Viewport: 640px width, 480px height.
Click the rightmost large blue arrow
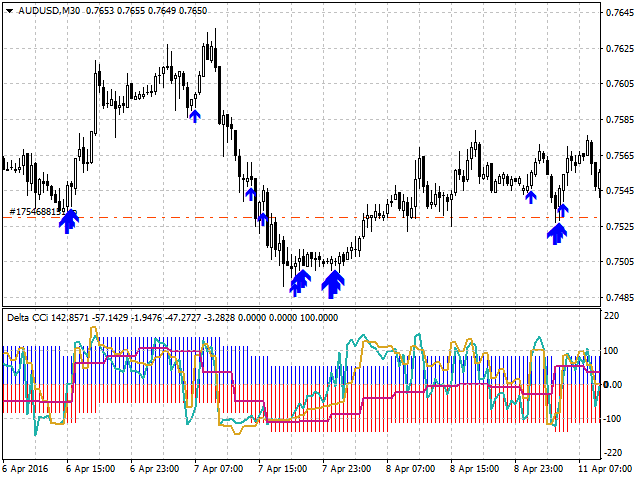(556, 232)
